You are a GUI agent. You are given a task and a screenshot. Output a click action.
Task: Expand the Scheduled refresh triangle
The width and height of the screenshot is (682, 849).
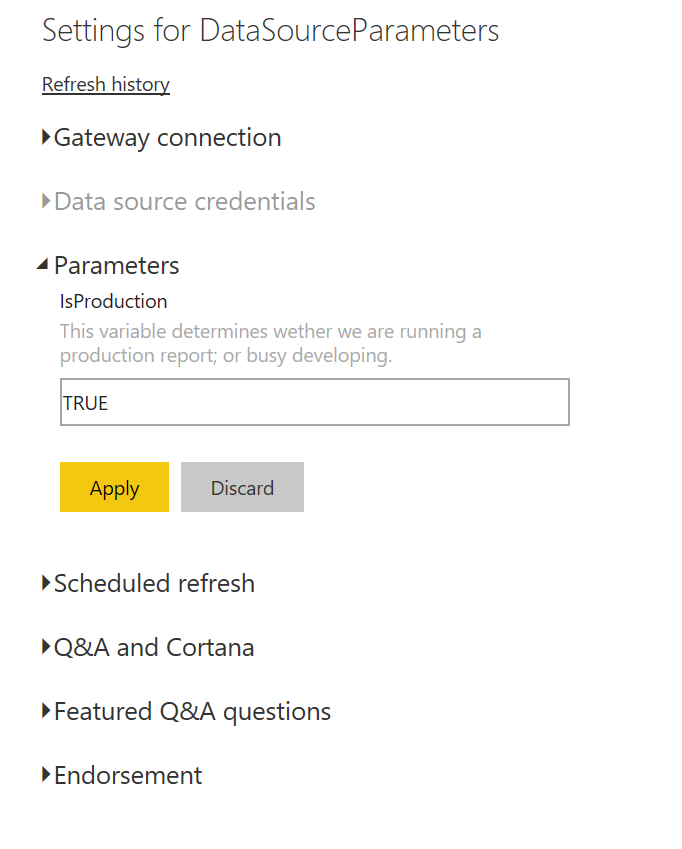coord(46,583)
